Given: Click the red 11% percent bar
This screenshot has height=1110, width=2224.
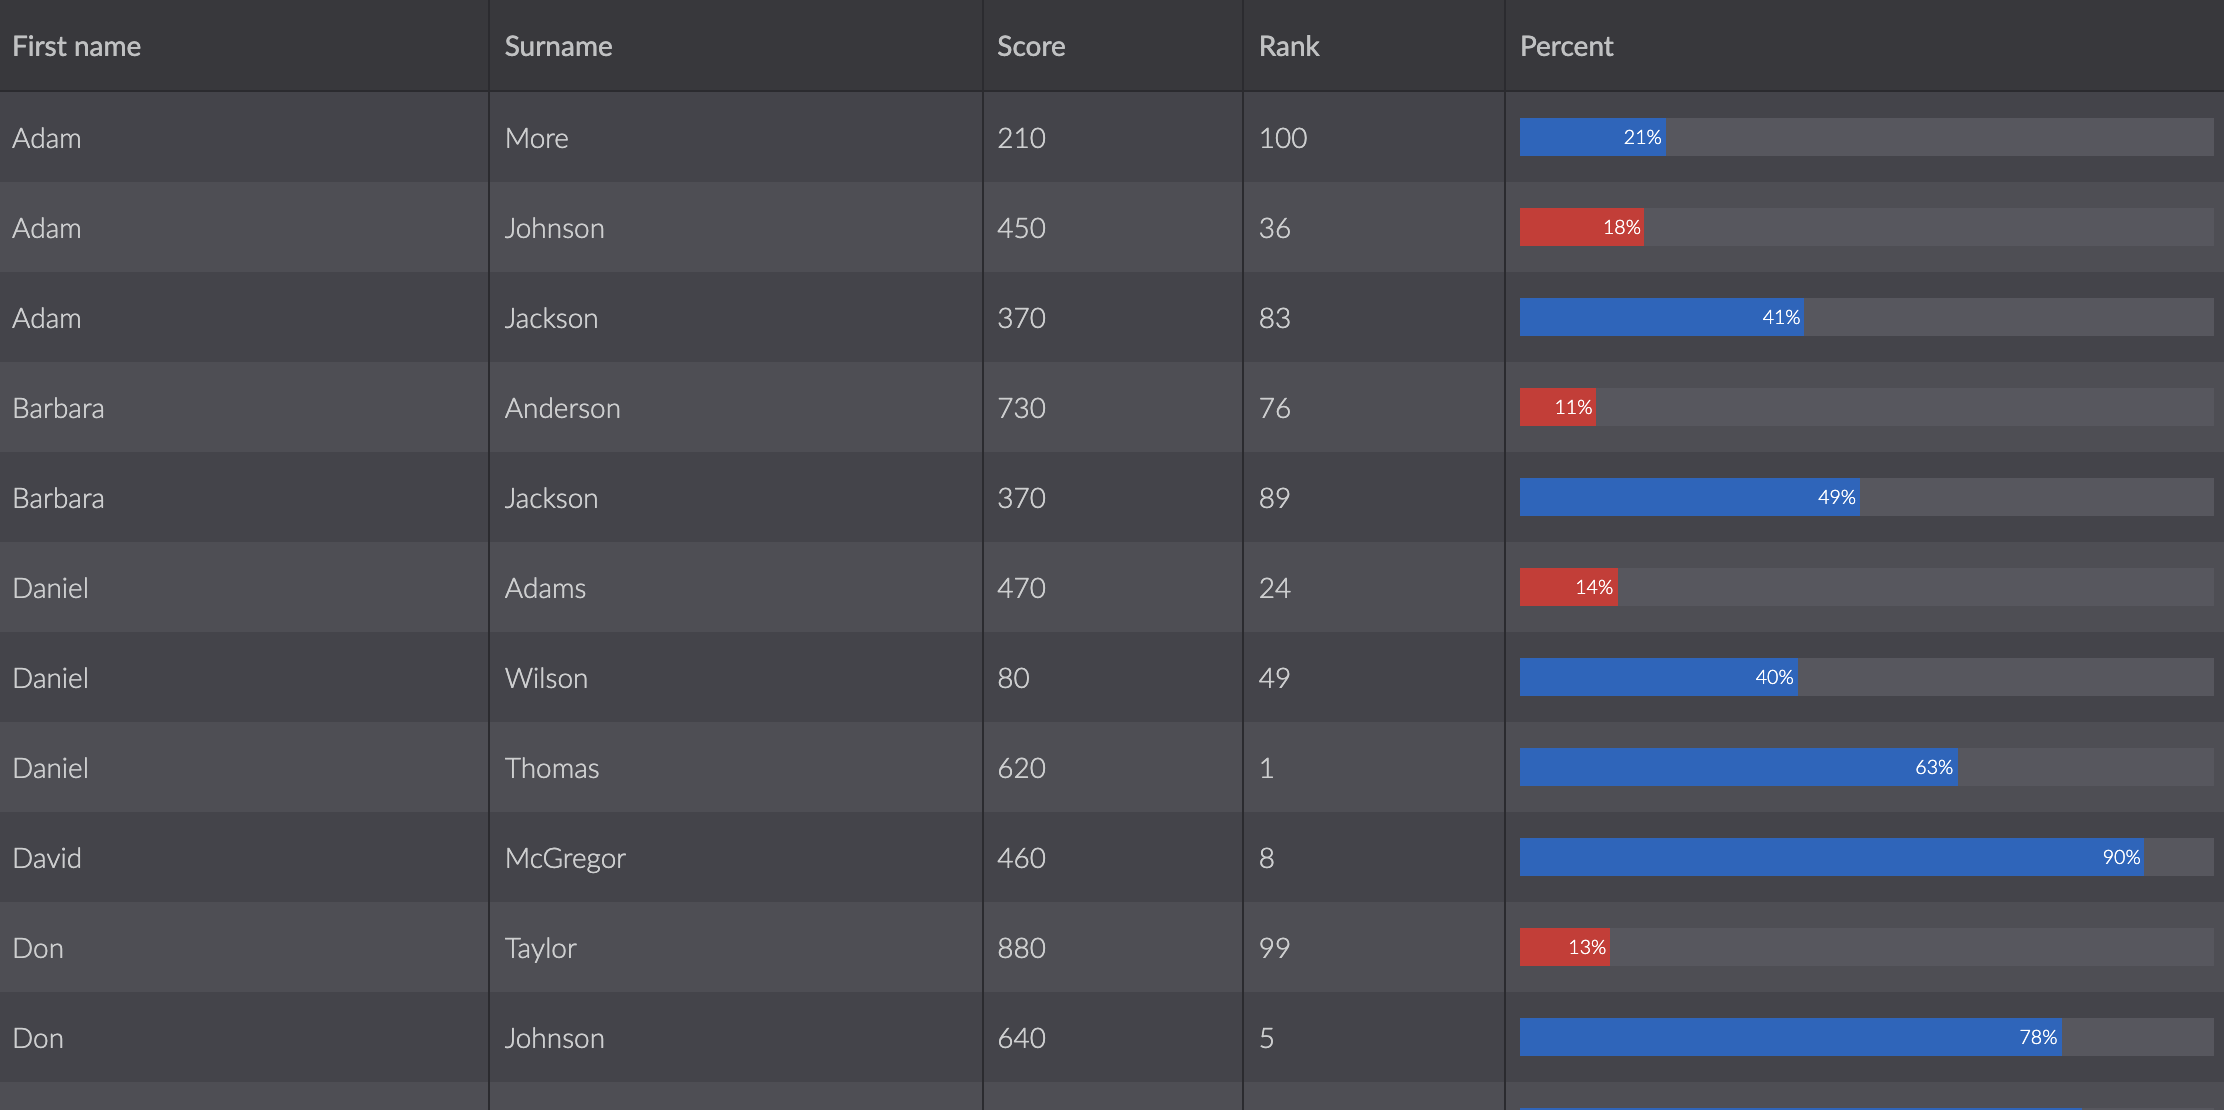Looking at the screenshot, I should click(1557, 407).
